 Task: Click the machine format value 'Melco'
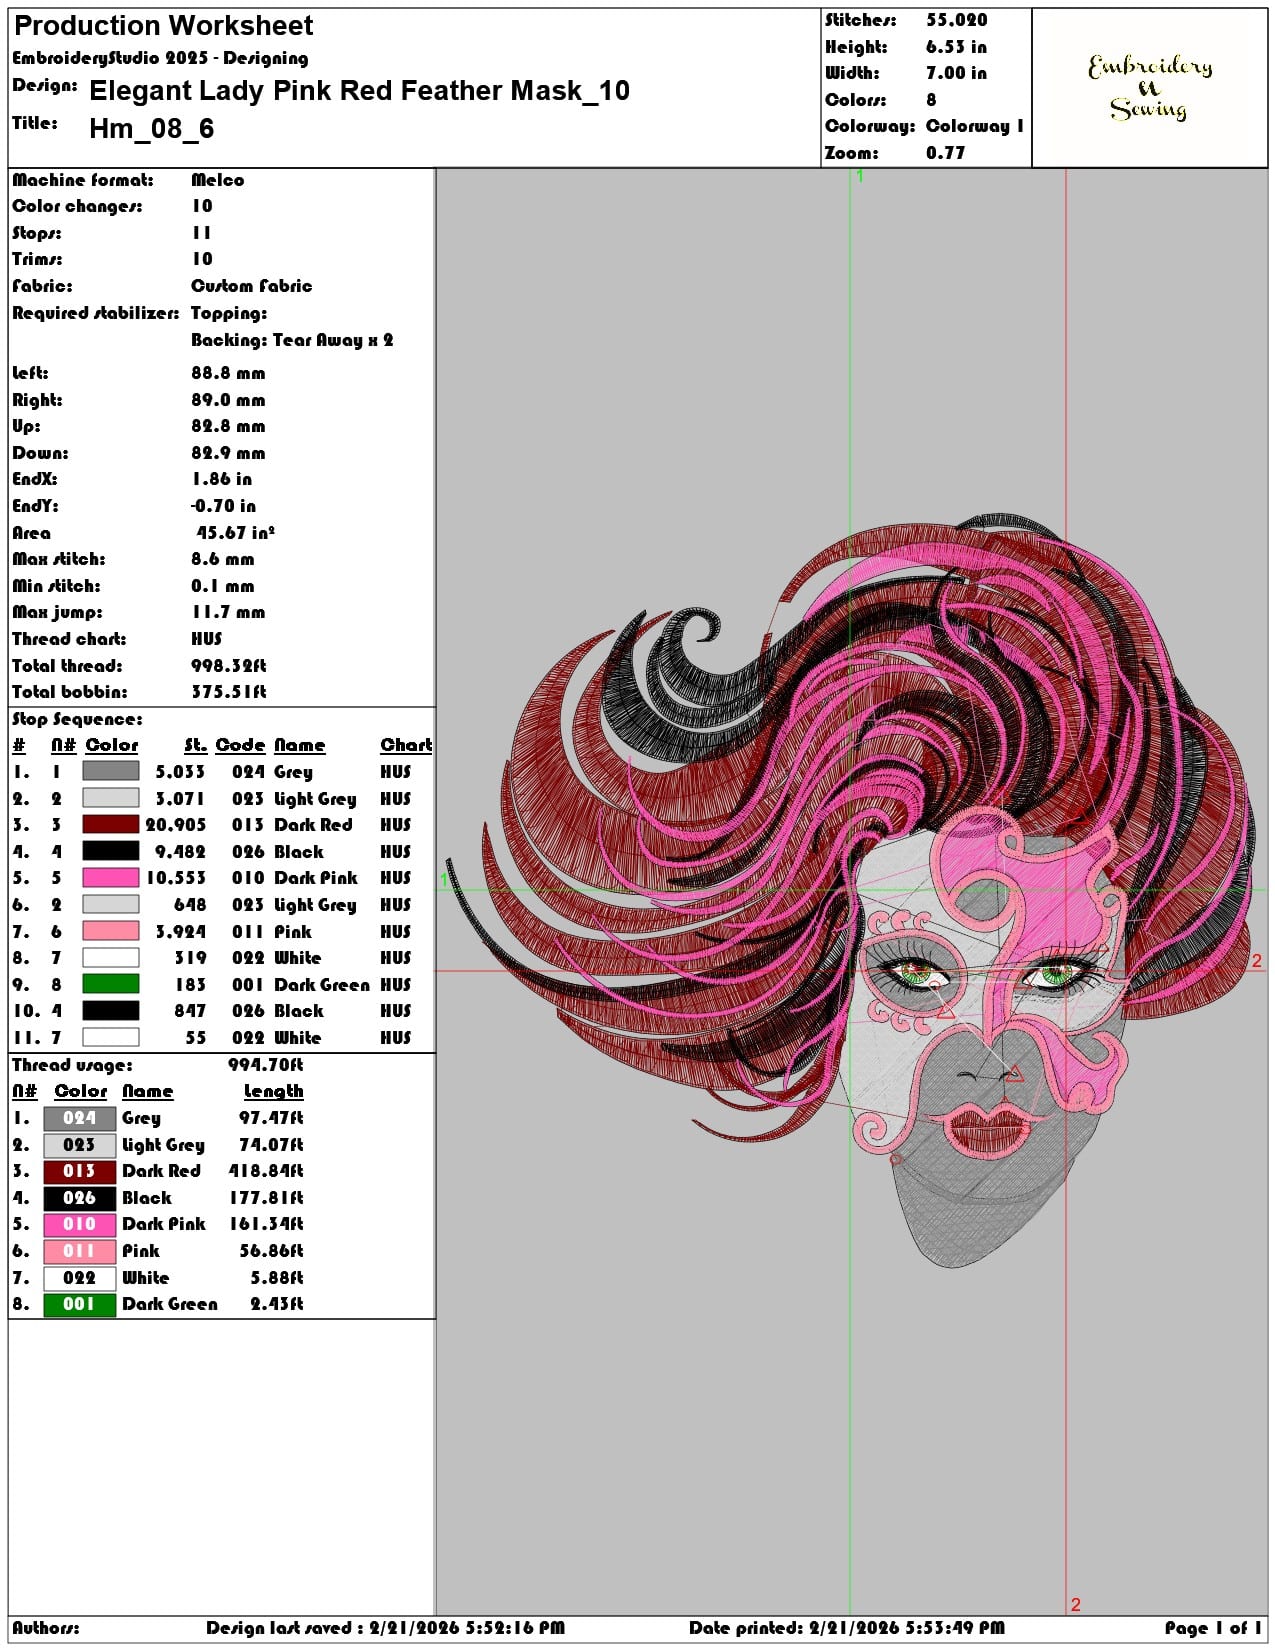click(218, 180)
